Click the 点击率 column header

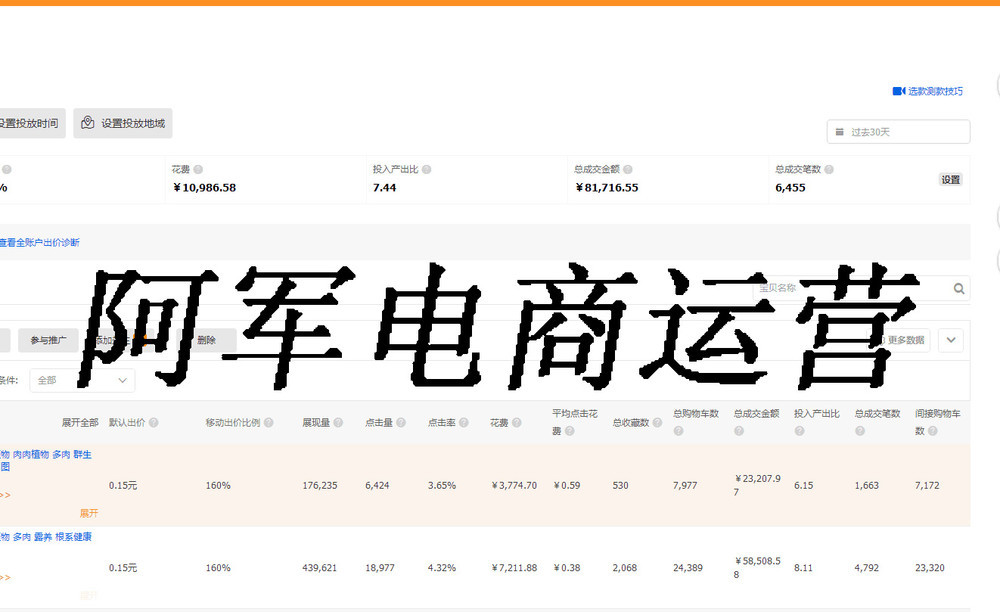click(x=441, y=423)
